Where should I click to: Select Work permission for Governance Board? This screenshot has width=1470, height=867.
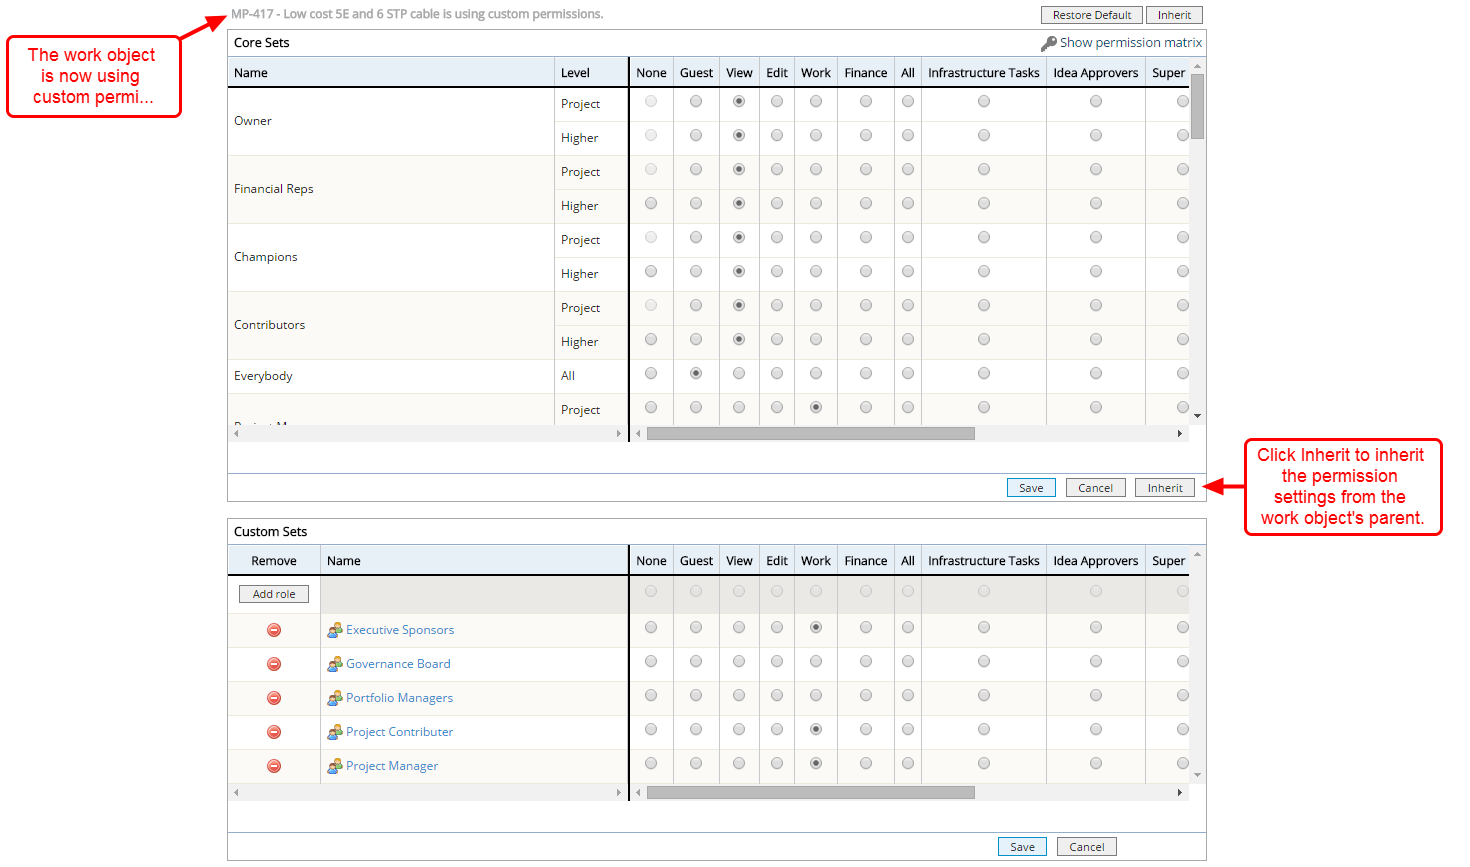[x=816, y=661]
